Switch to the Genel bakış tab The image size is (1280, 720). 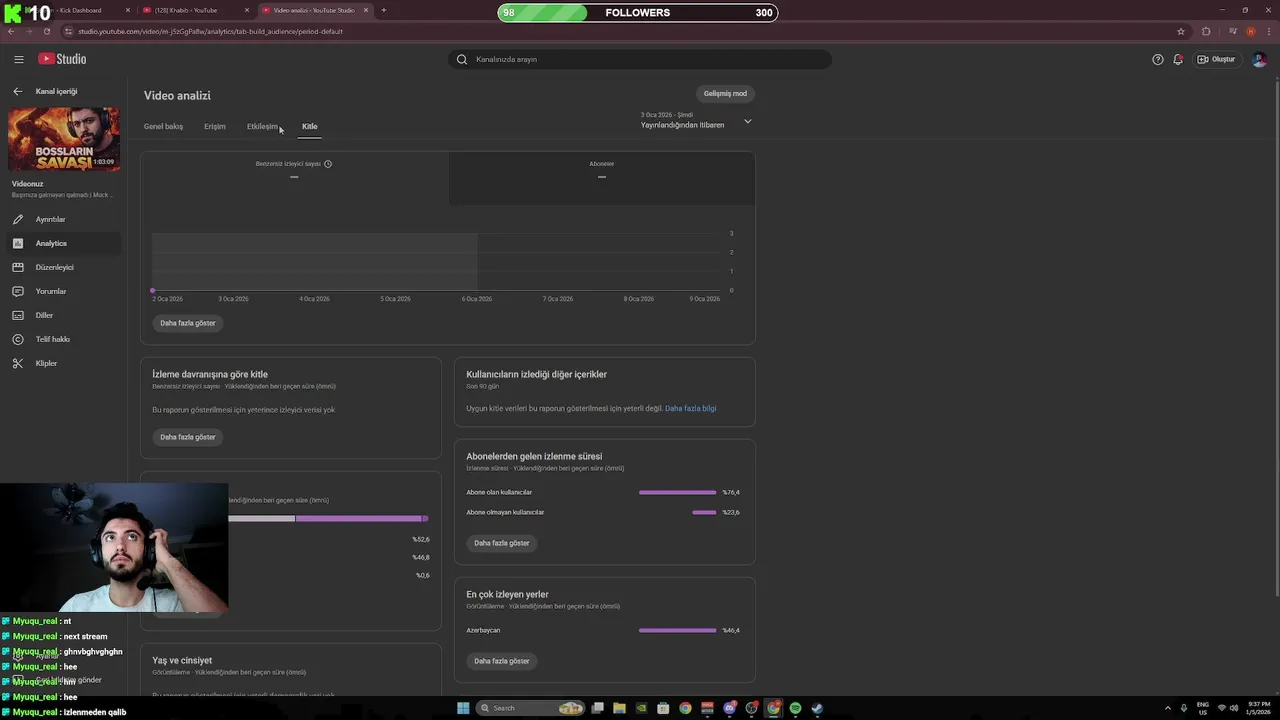[163, 127]
